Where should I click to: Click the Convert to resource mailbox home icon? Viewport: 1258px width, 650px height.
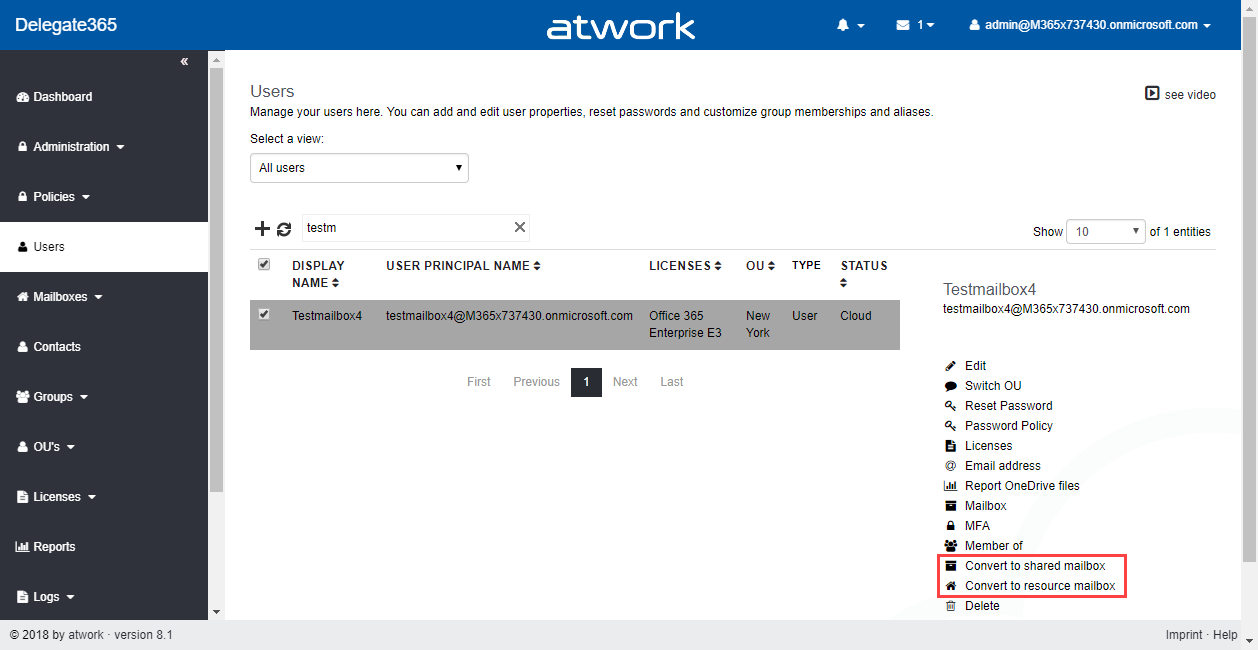951,586
